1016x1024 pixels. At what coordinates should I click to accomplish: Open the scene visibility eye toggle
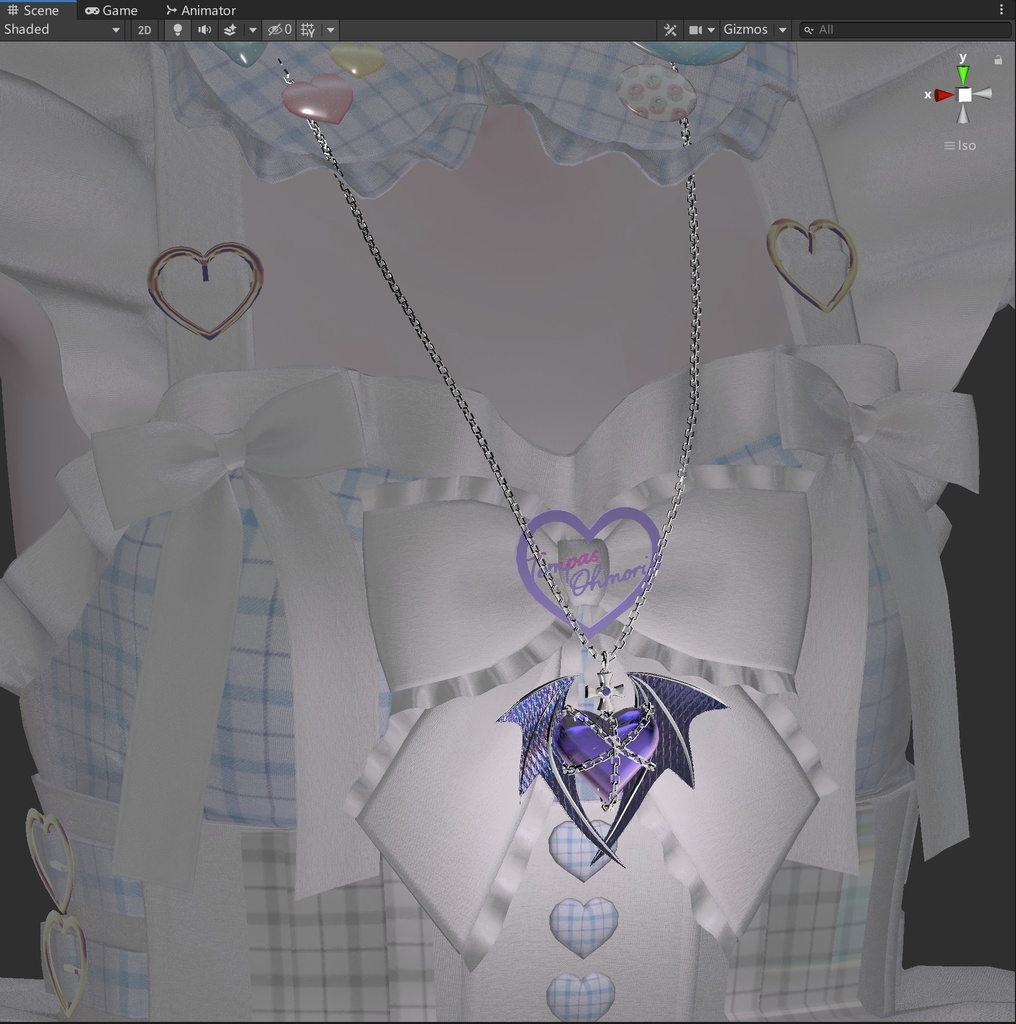click(x=278, y=30)
